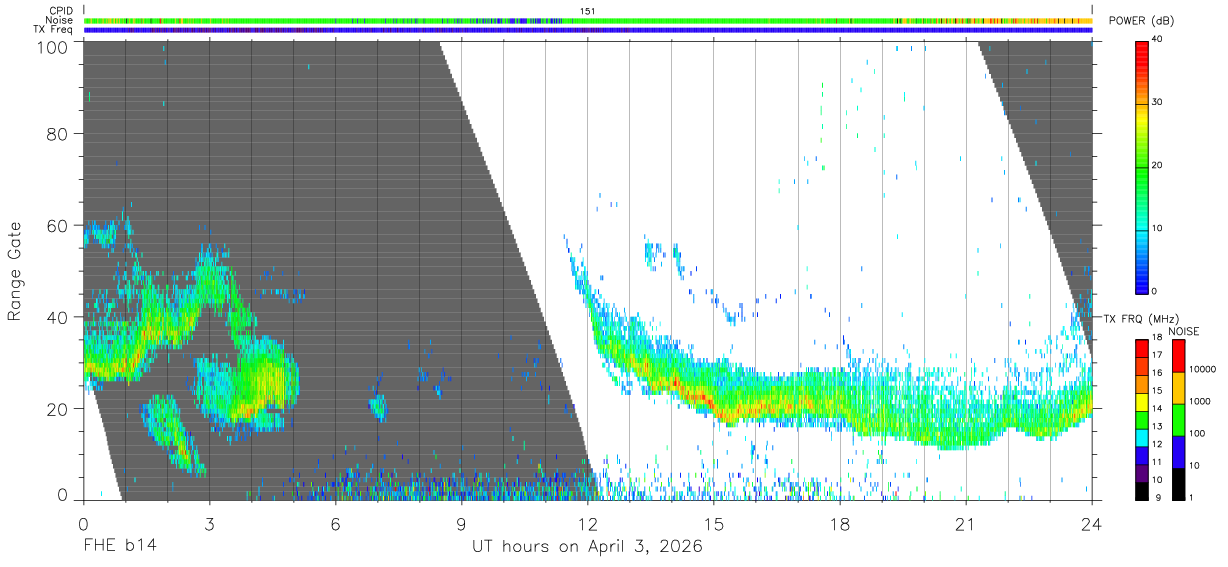Click the blue TX Freq strip above plot
This screenshot has height=567, width=1228.
[588, 30]
